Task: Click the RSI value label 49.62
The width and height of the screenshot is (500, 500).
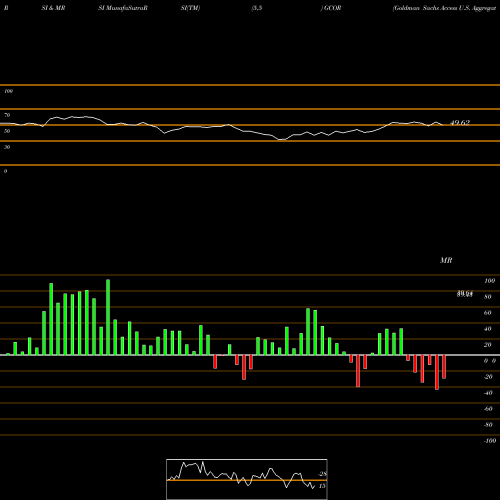Action: click(x=460, y=123)
